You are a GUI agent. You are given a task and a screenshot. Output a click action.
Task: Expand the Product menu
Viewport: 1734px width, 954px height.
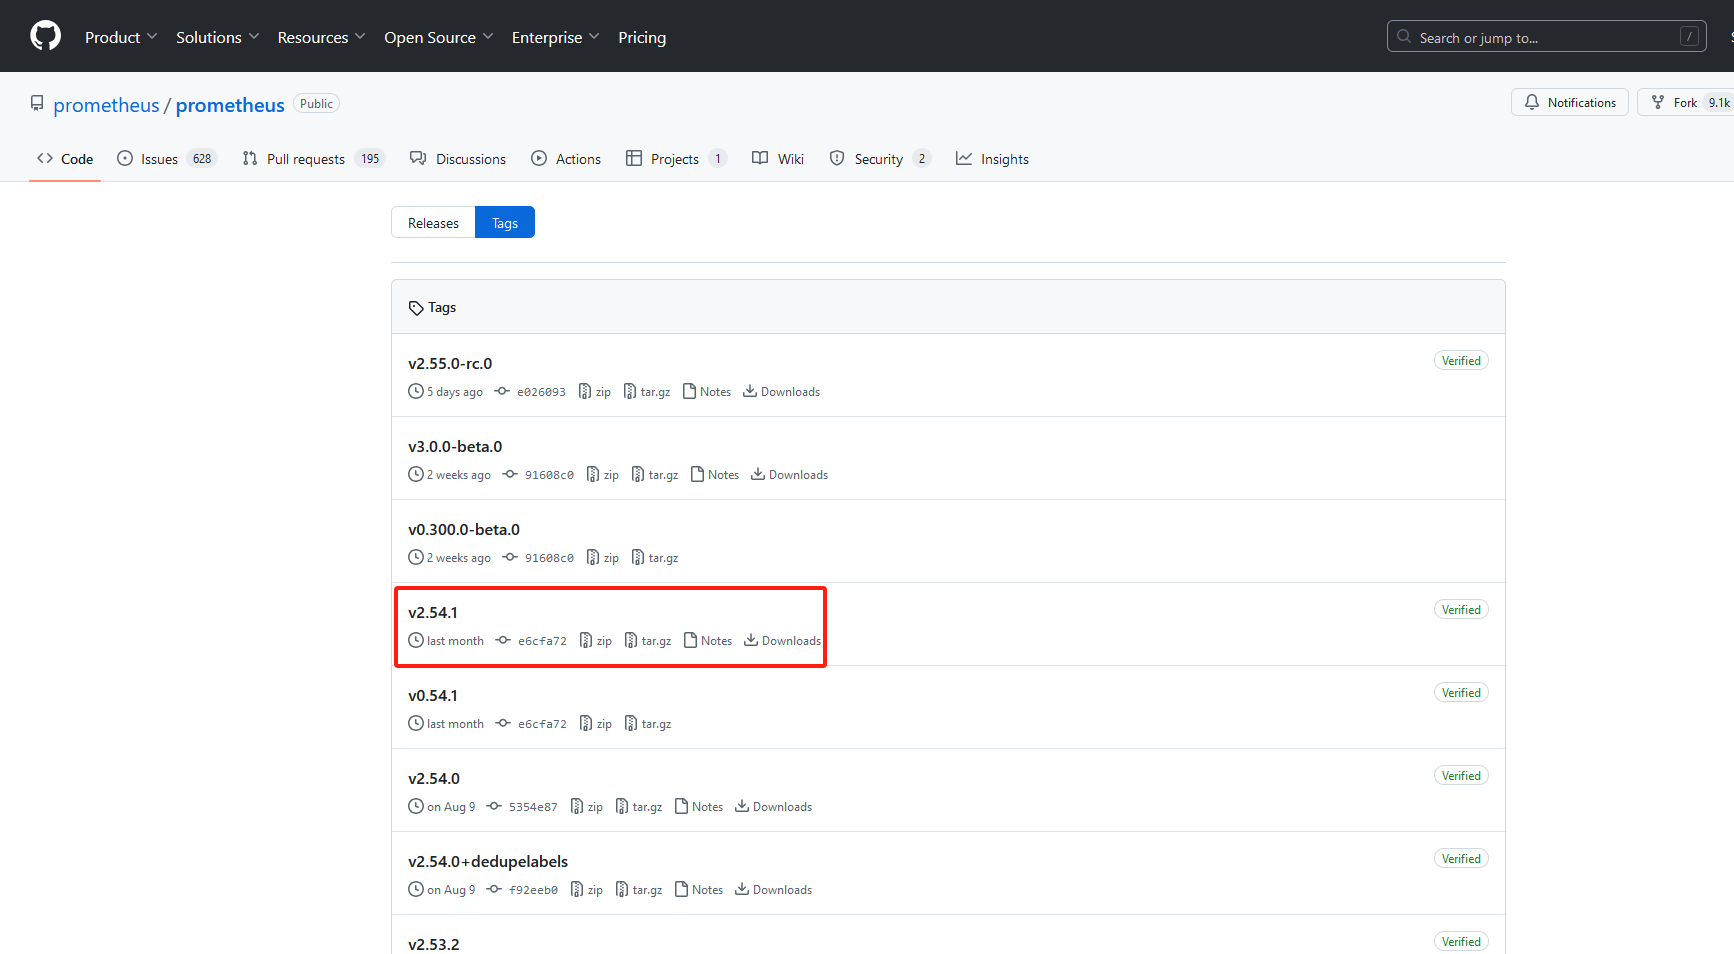coord(121,37)
